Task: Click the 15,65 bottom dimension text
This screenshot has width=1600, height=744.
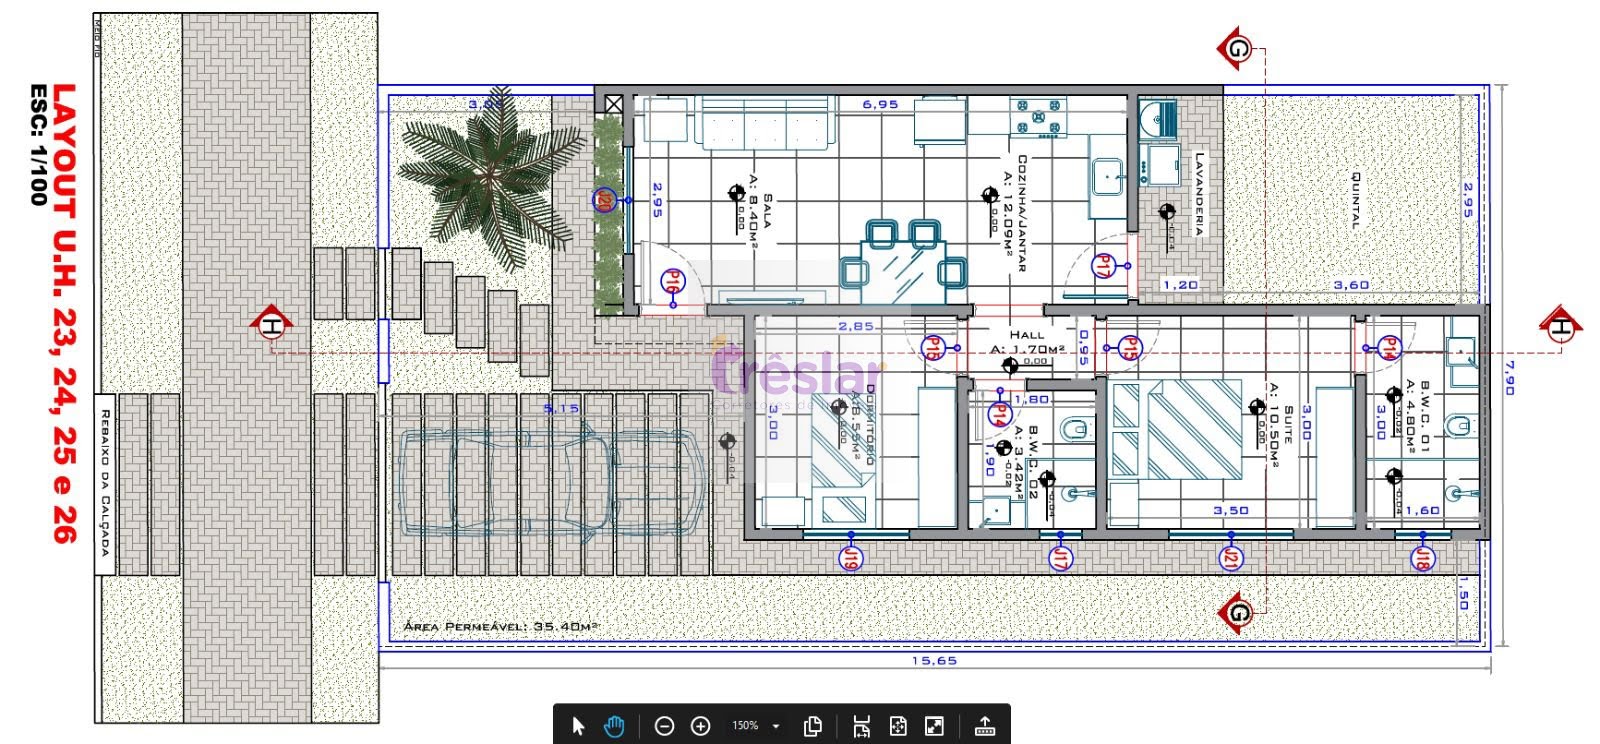Action: point(934,661)
